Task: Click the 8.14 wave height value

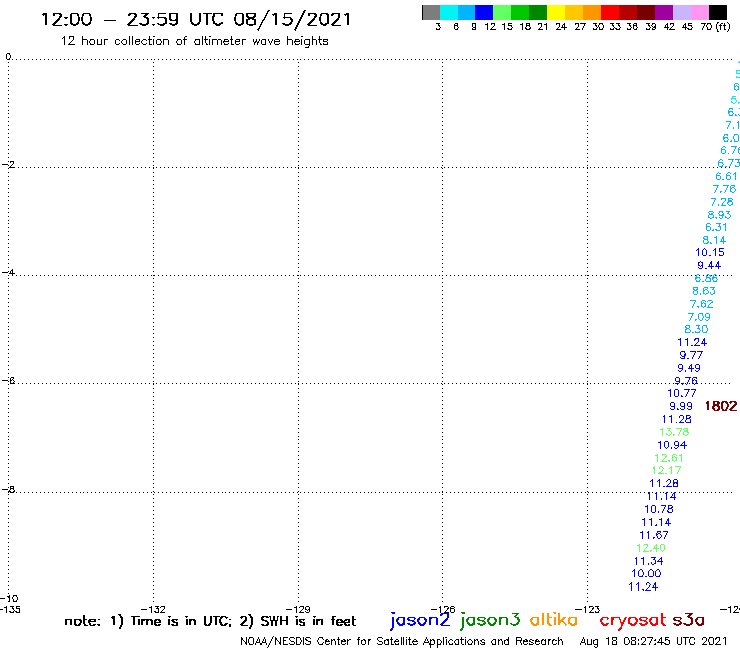Action: point(714,240)
